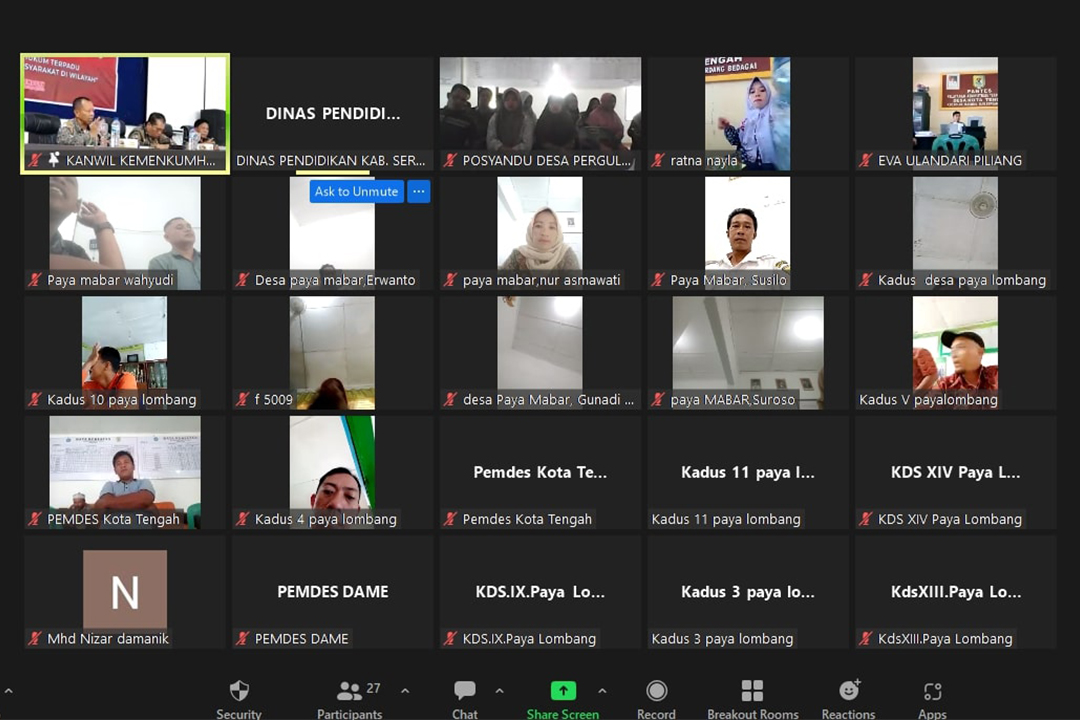Open more options for Erwanto's tile
This screenshot has height=720, width=1080.
419,191
